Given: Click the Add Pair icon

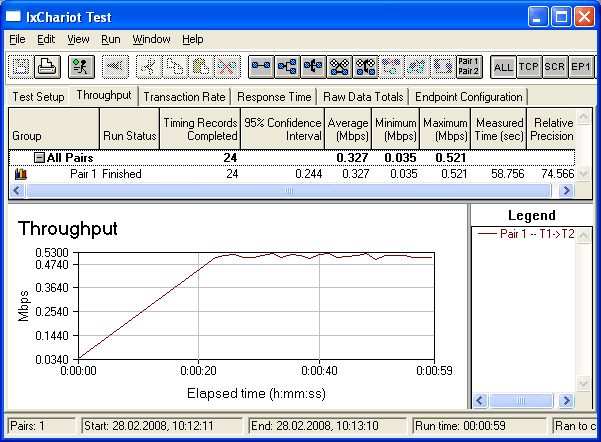Looking at the screenshot, I should point(261,67).
